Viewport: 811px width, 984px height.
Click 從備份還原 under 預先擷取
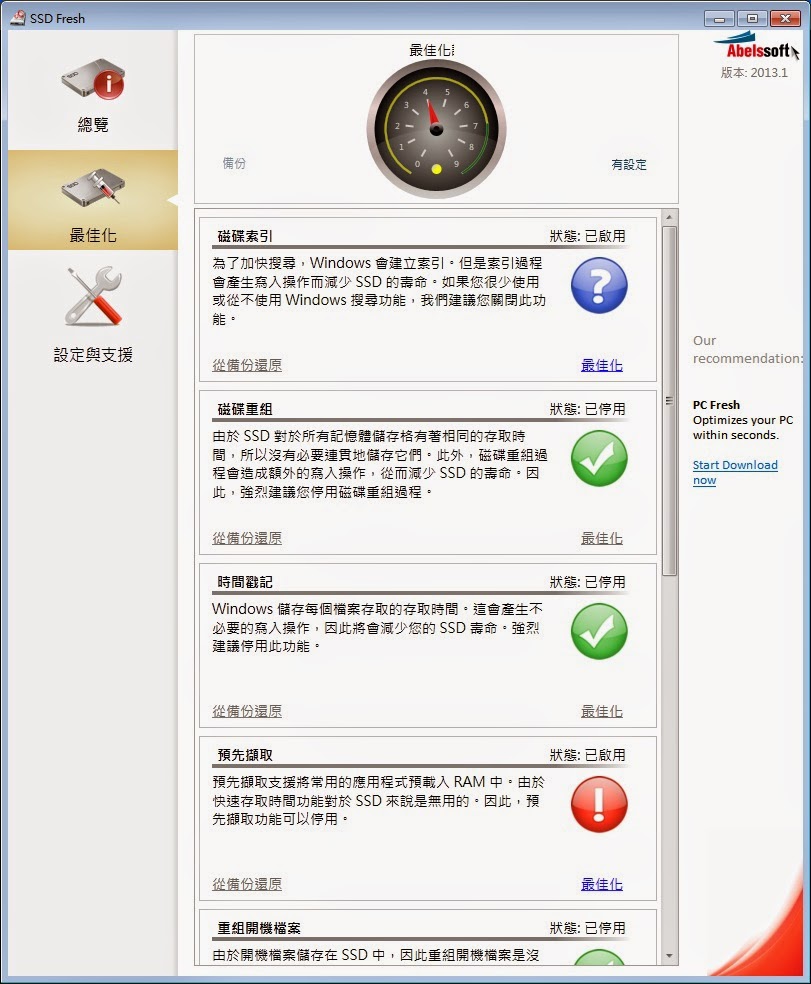(247, 884)
